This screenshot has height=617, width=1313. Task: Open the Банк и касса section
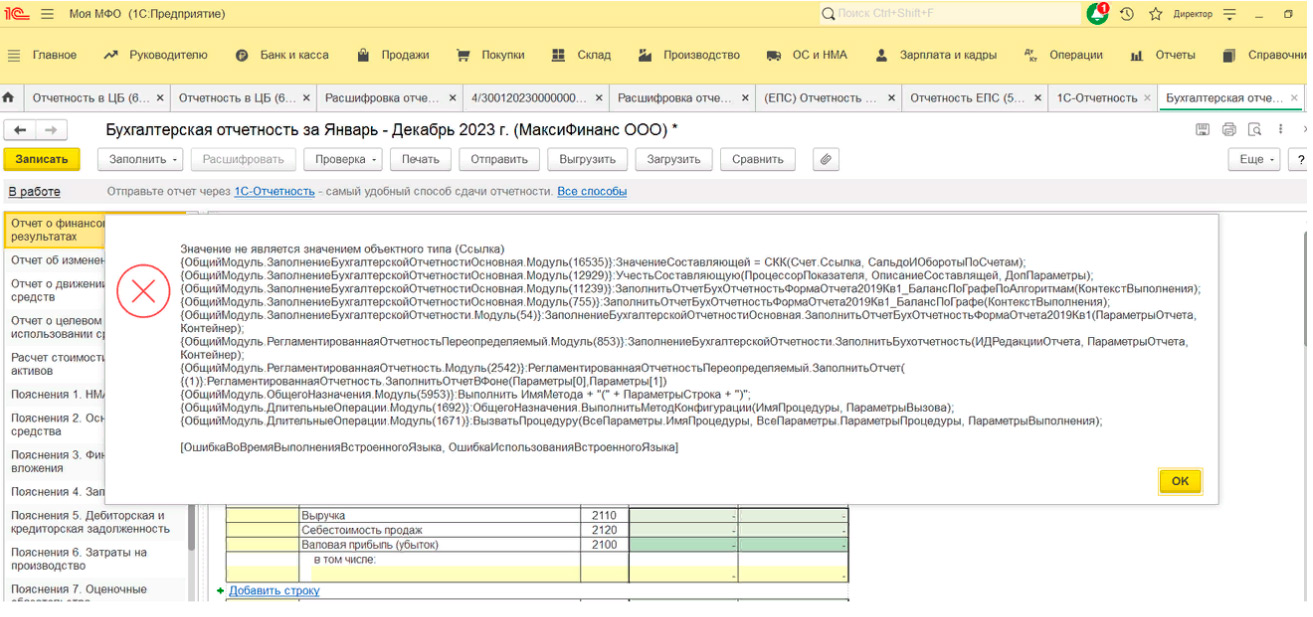pyautogui.click(x=283, y=55)
